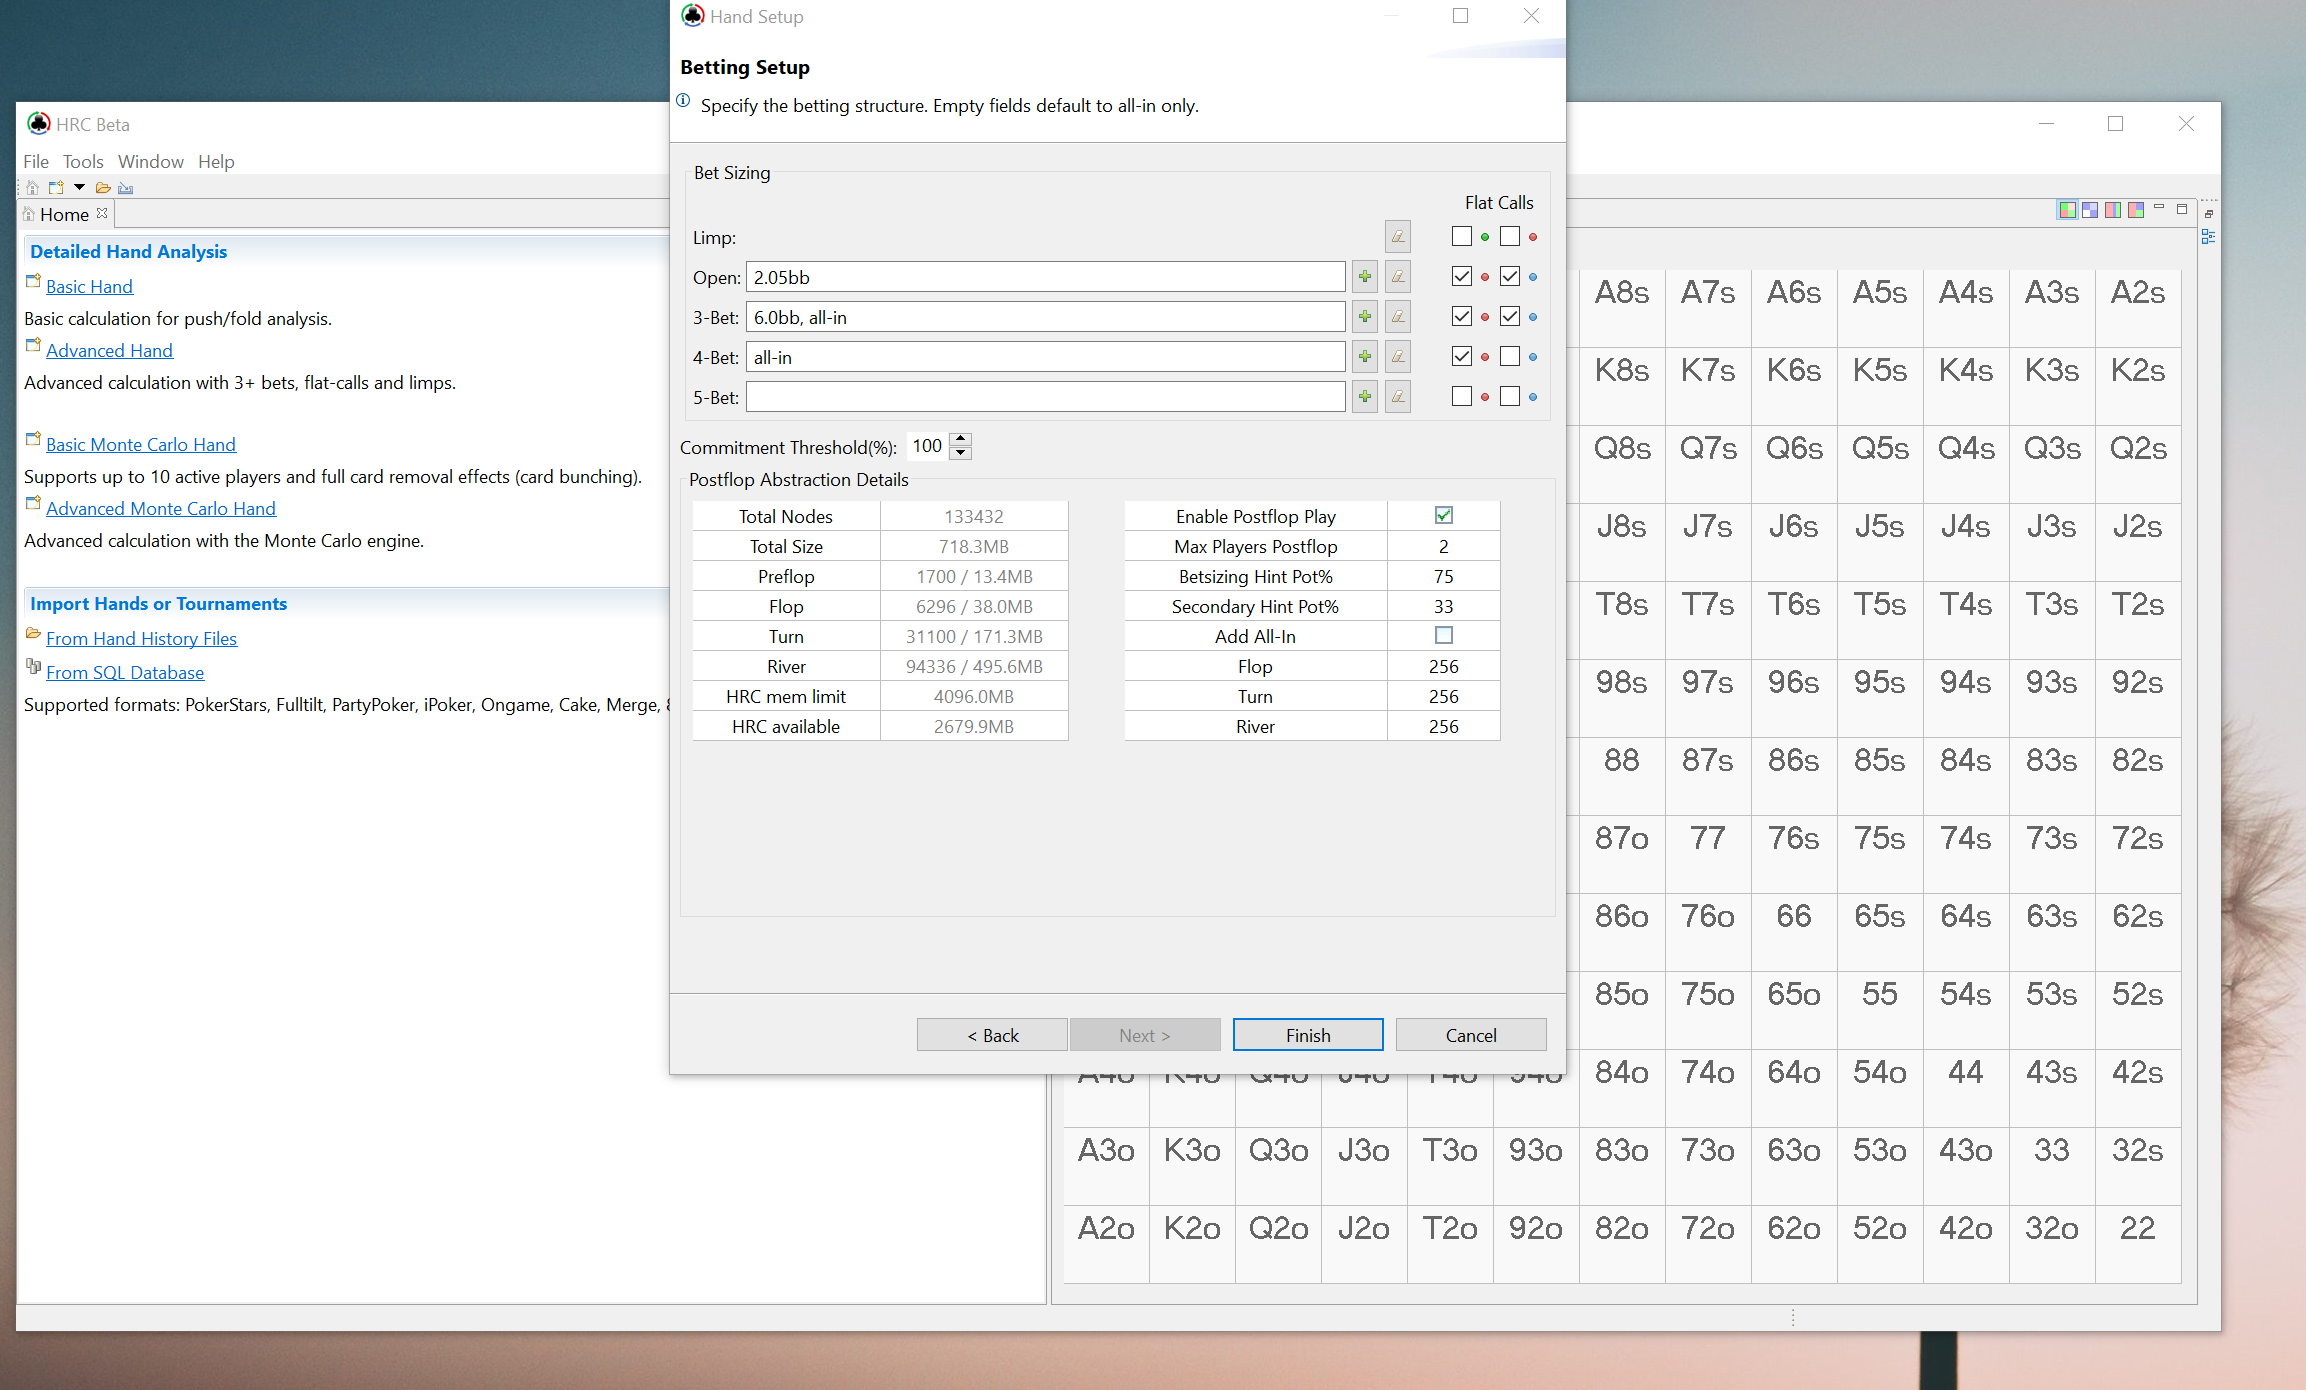Select the green-red quadrant range view icon
The height and width of the screenshot is (1390, 2306).
click(2067, 210)
